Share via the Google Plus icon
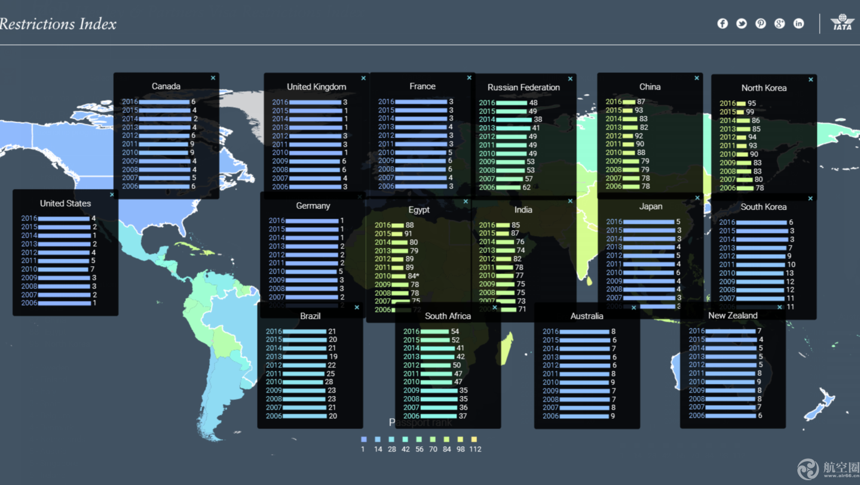The width and height of the screenshot is (860, 485). (779, 23)
